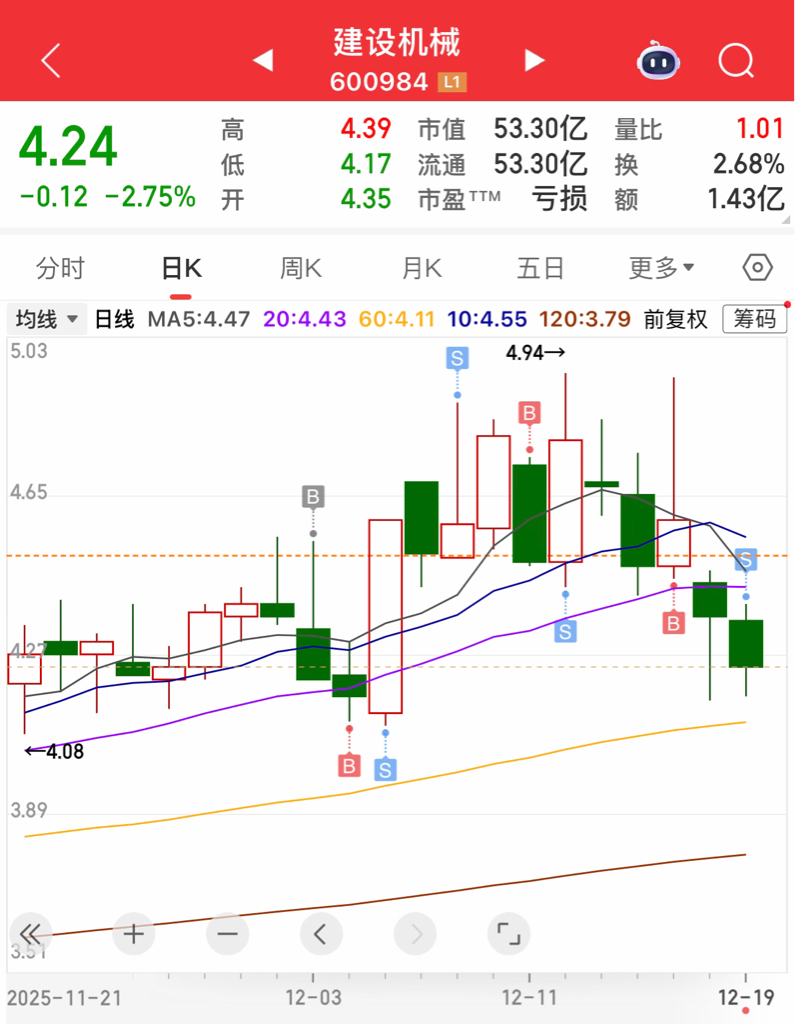The width and height of the screenshot is (795, 1024).
Task: Switch to previous stock with left triangle
Action: tap(263, 60)
